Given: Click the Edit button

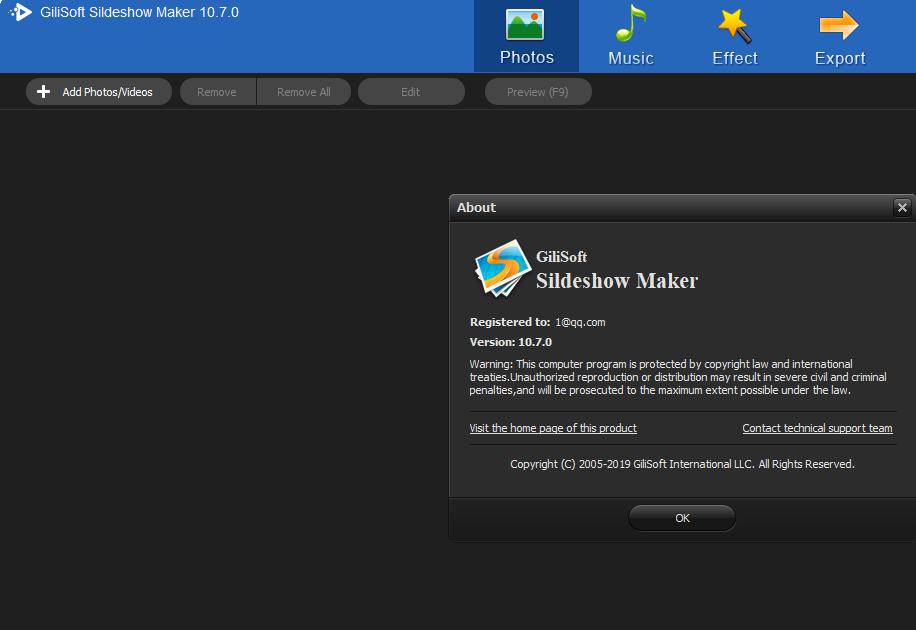Looking at the screenshot, I should [x=411, y=92].
